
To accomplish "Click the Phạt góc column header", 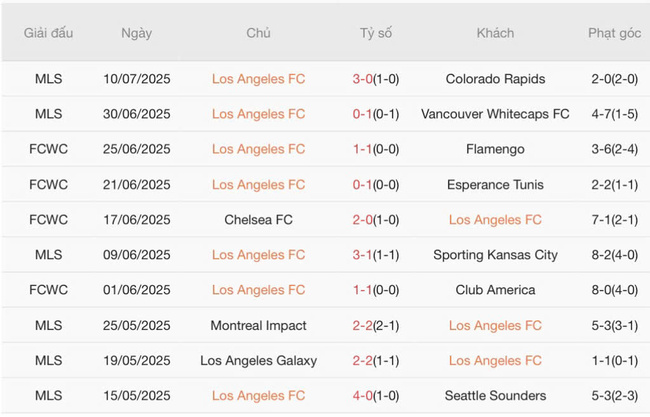I will tap(614, 33).
